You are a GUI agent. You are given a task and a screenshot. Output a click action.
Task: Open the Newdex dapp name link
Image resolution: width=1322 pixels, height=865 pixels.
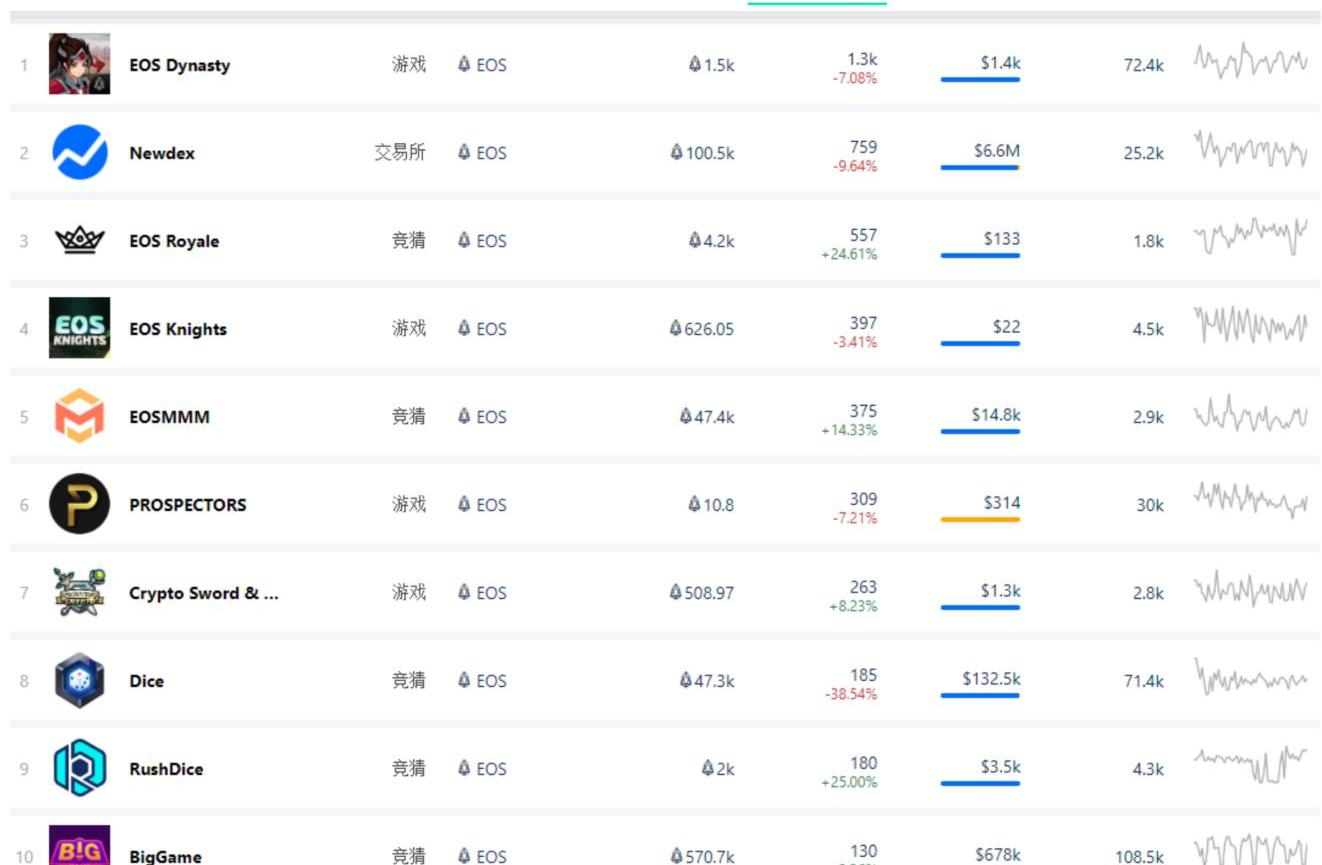(x=162, y=153)
